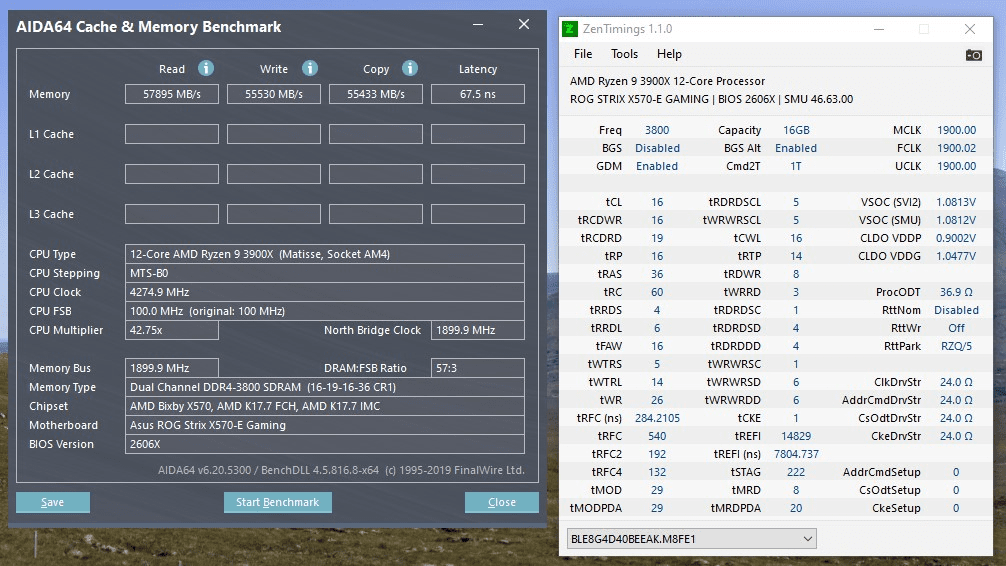Click the Capacity value 16GB
The width and height of the screenshot is (1006, 566).
coord(796,130)
